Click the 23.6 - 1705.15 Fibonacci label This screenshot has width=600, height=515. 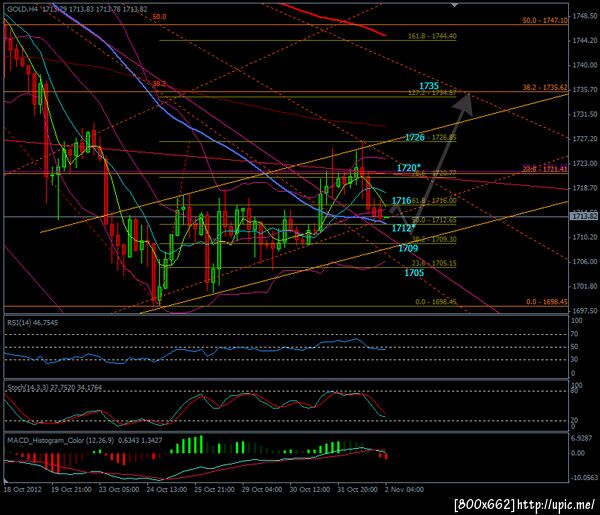pyautogui.click(x=434, y=263)
